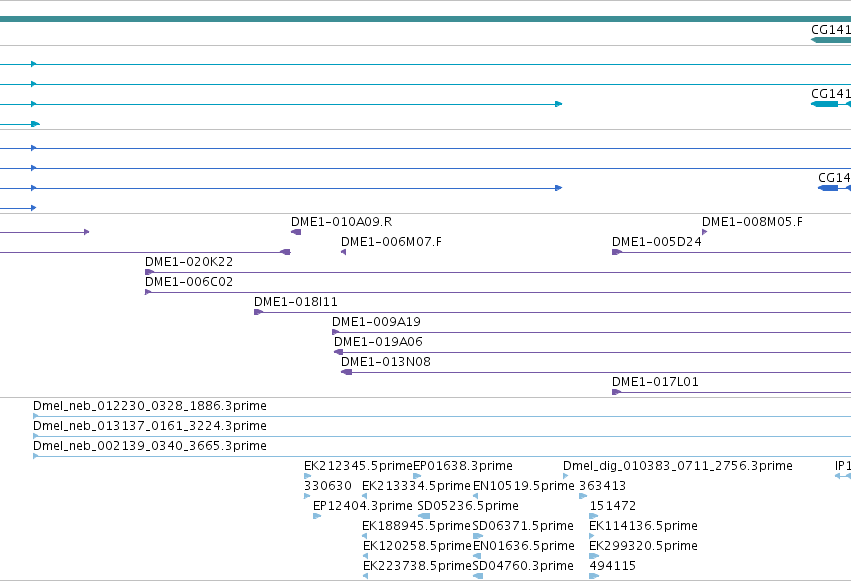
Task: Select DME1-009A19 in the purple track
Action: point(377,322)
